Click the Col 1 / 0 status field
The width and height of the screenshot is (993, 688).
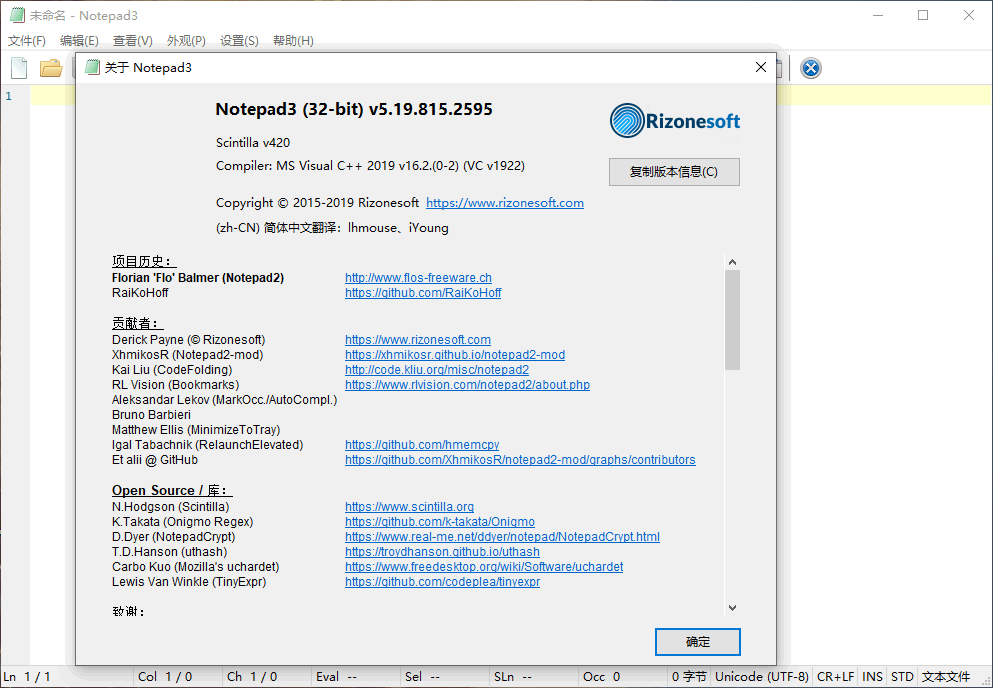[178, 677]
